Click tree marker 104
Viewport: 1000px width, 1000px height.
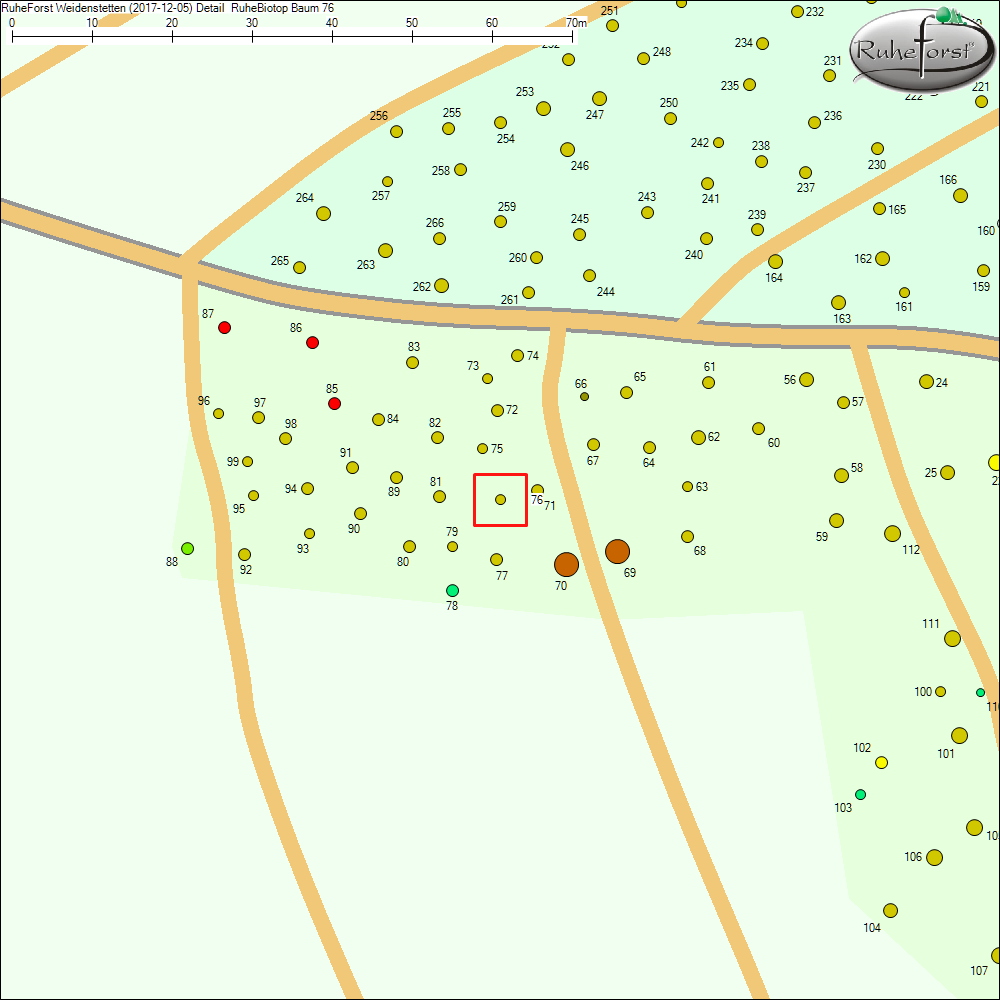coord(890,910)
